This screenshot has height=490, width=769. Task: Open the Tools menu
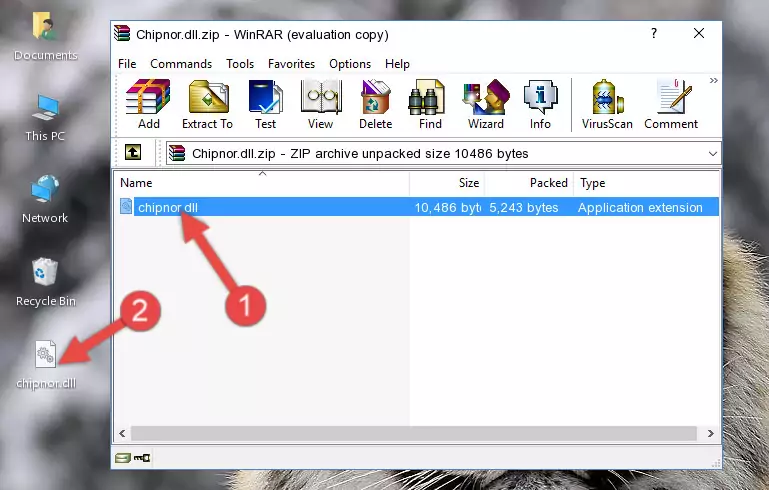click(240, 64)
